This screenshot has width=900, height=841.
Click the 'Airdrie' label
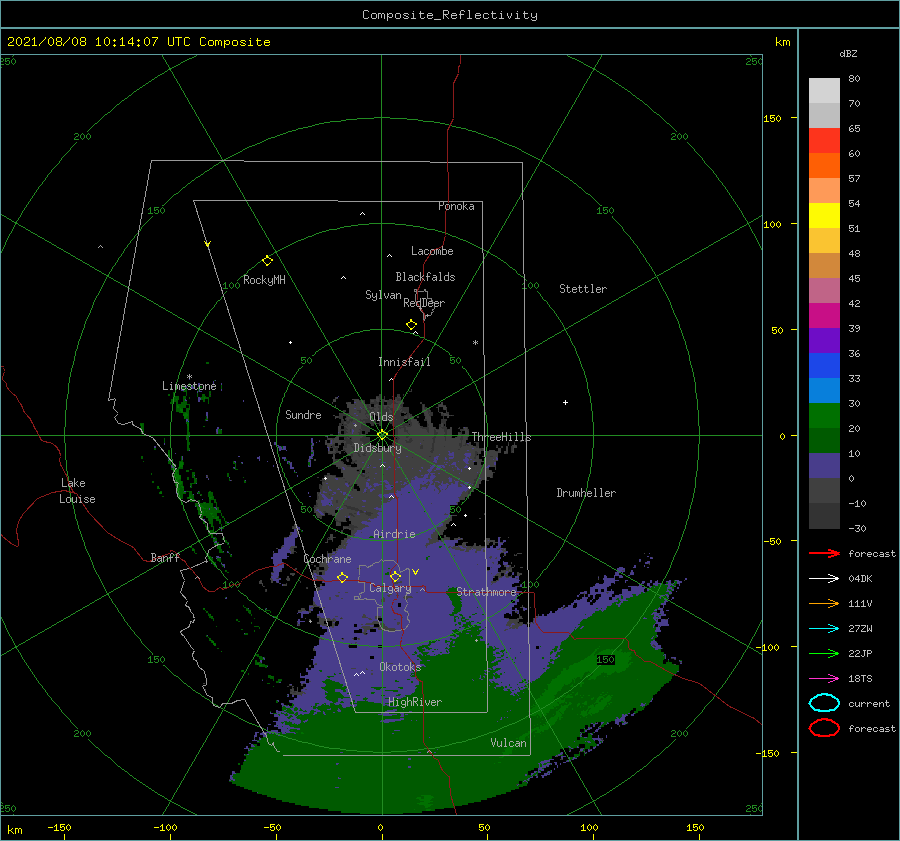click(x=394, y=534)
